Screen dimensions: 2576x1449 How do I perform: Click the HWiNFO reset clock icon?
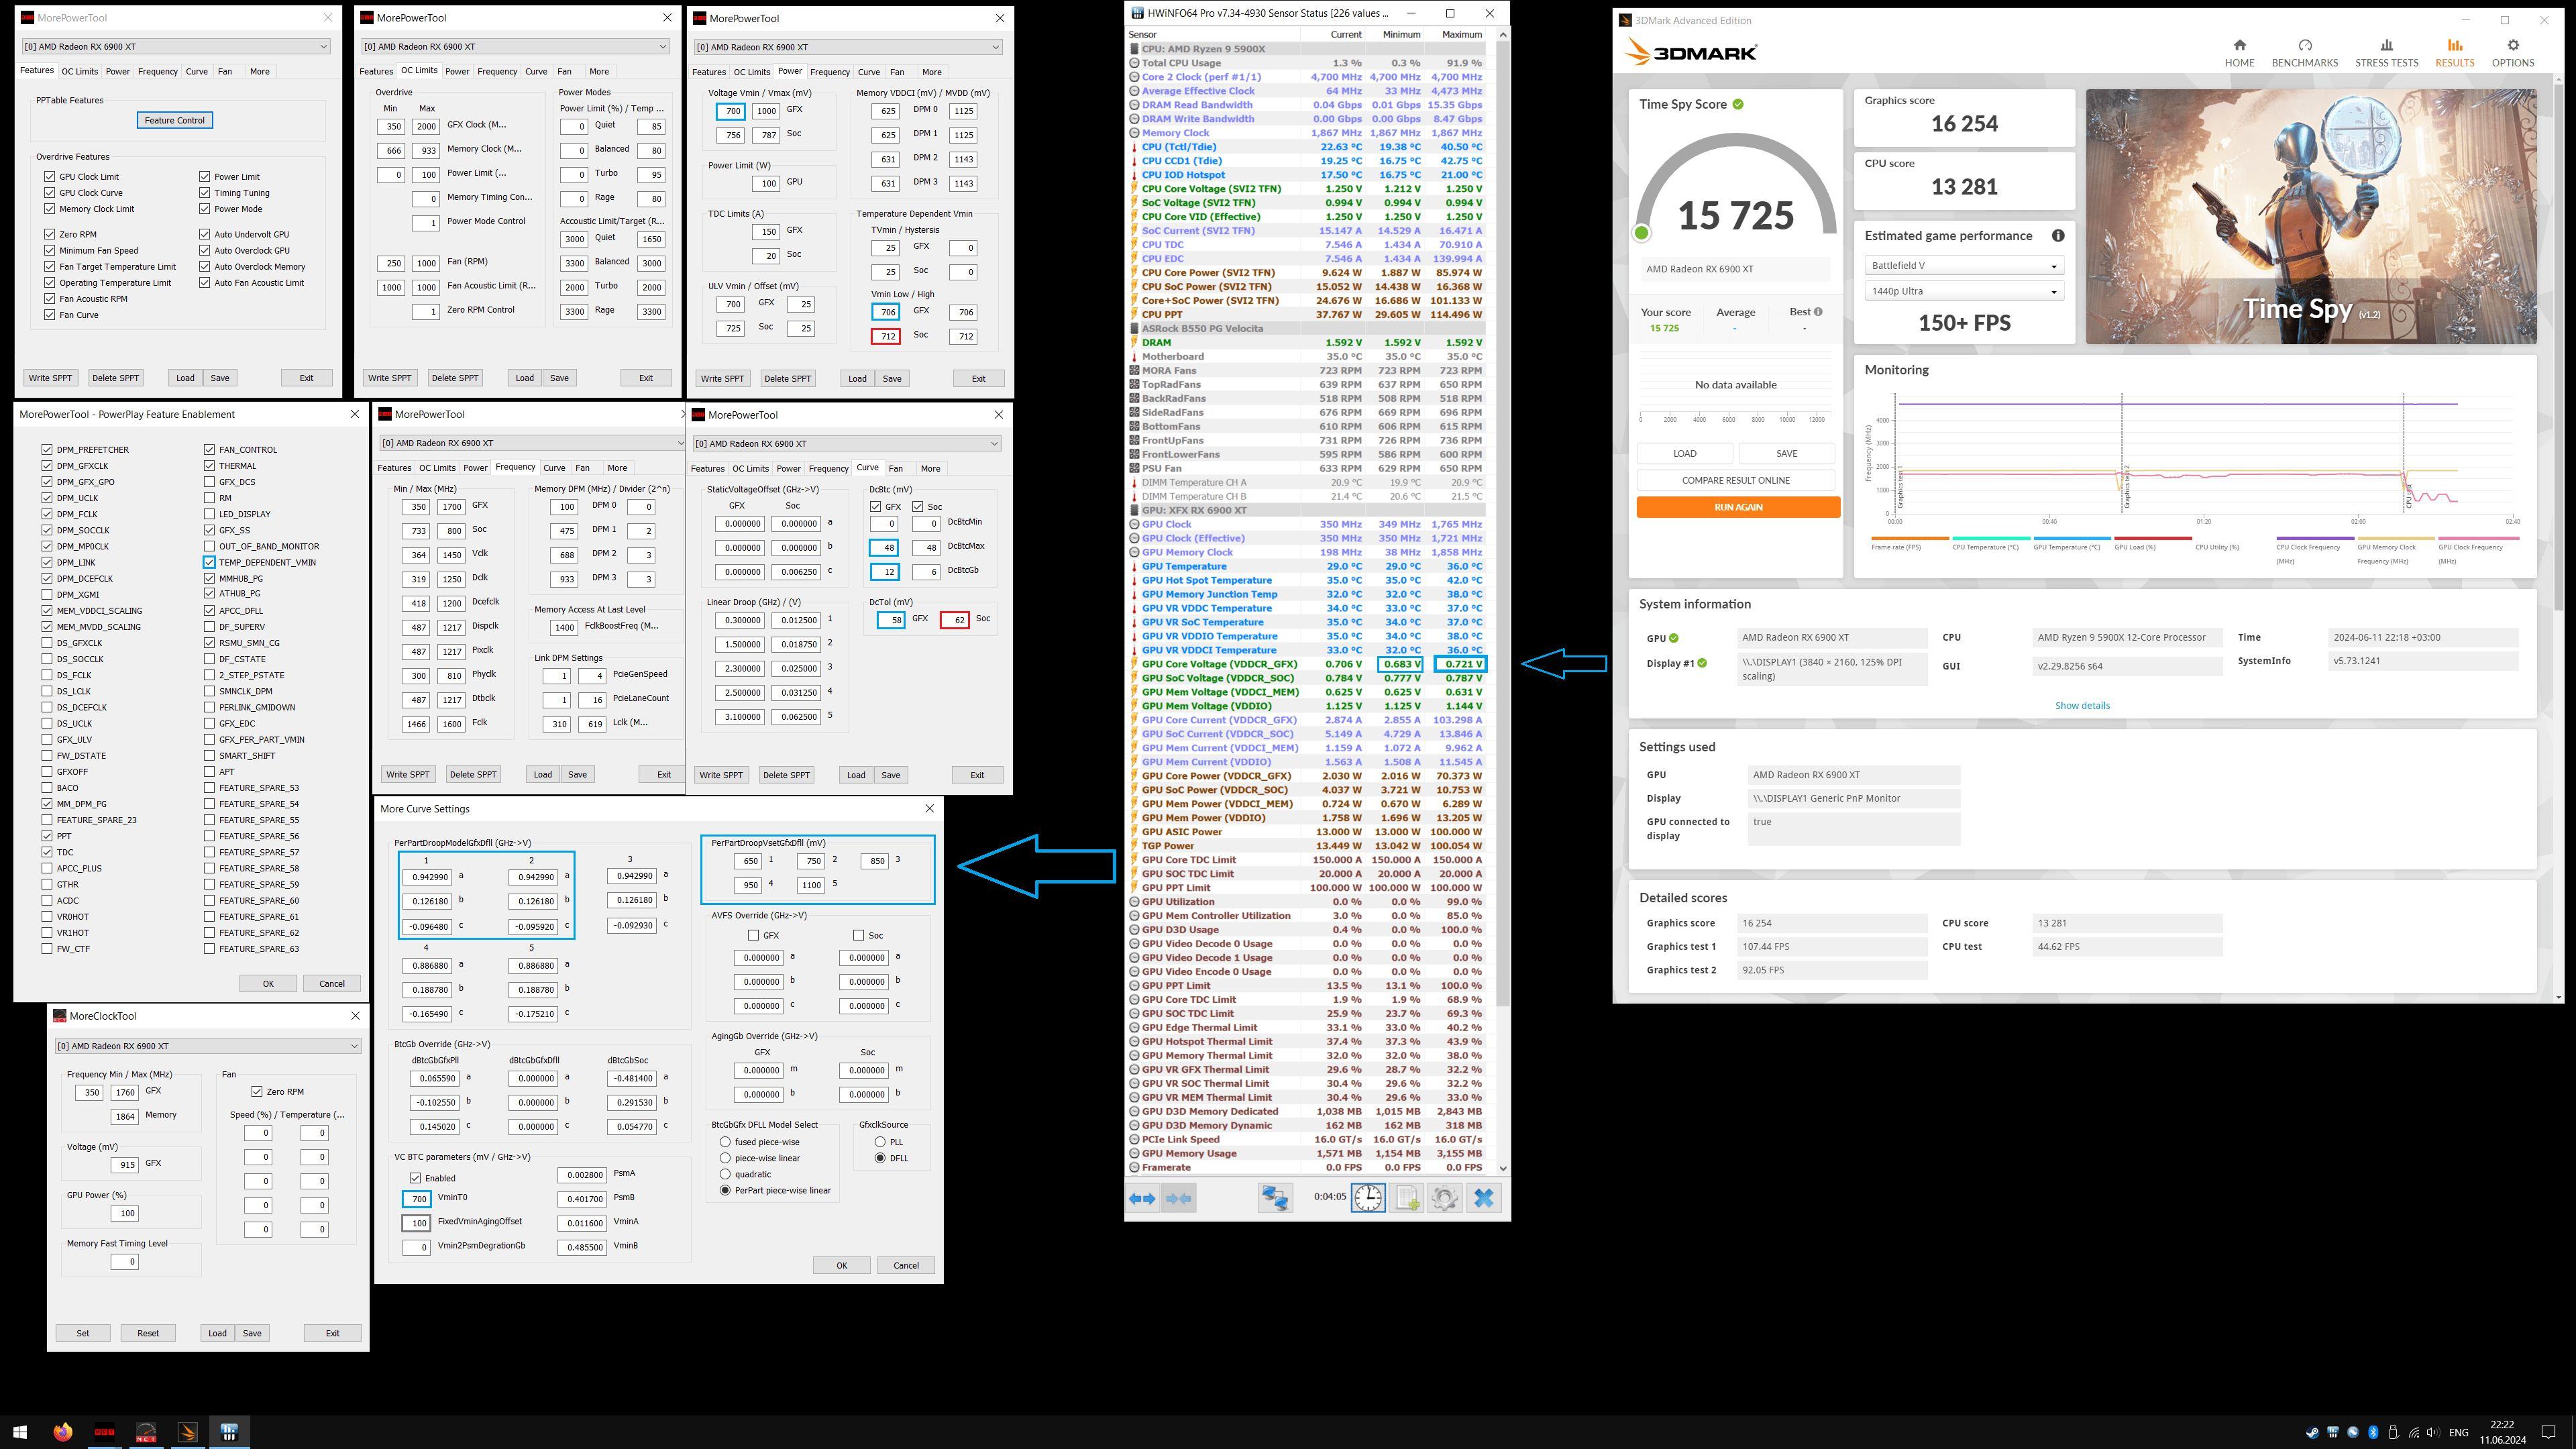click(x=1368, y=1198)
